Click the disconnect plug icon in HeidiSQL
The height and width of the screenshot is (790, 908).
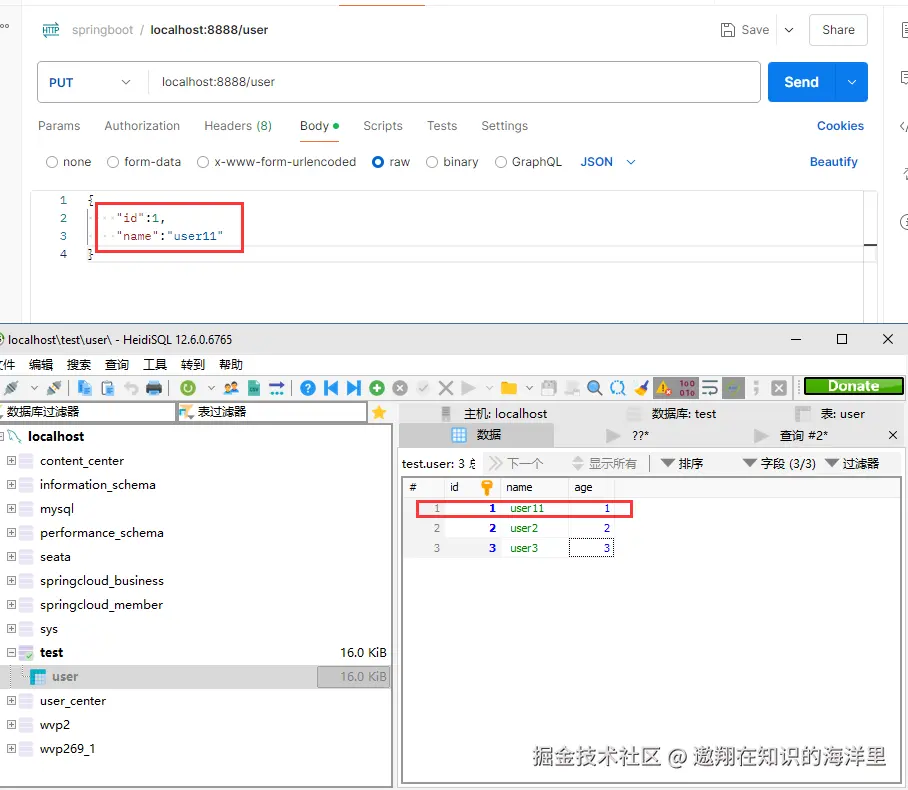54,388
